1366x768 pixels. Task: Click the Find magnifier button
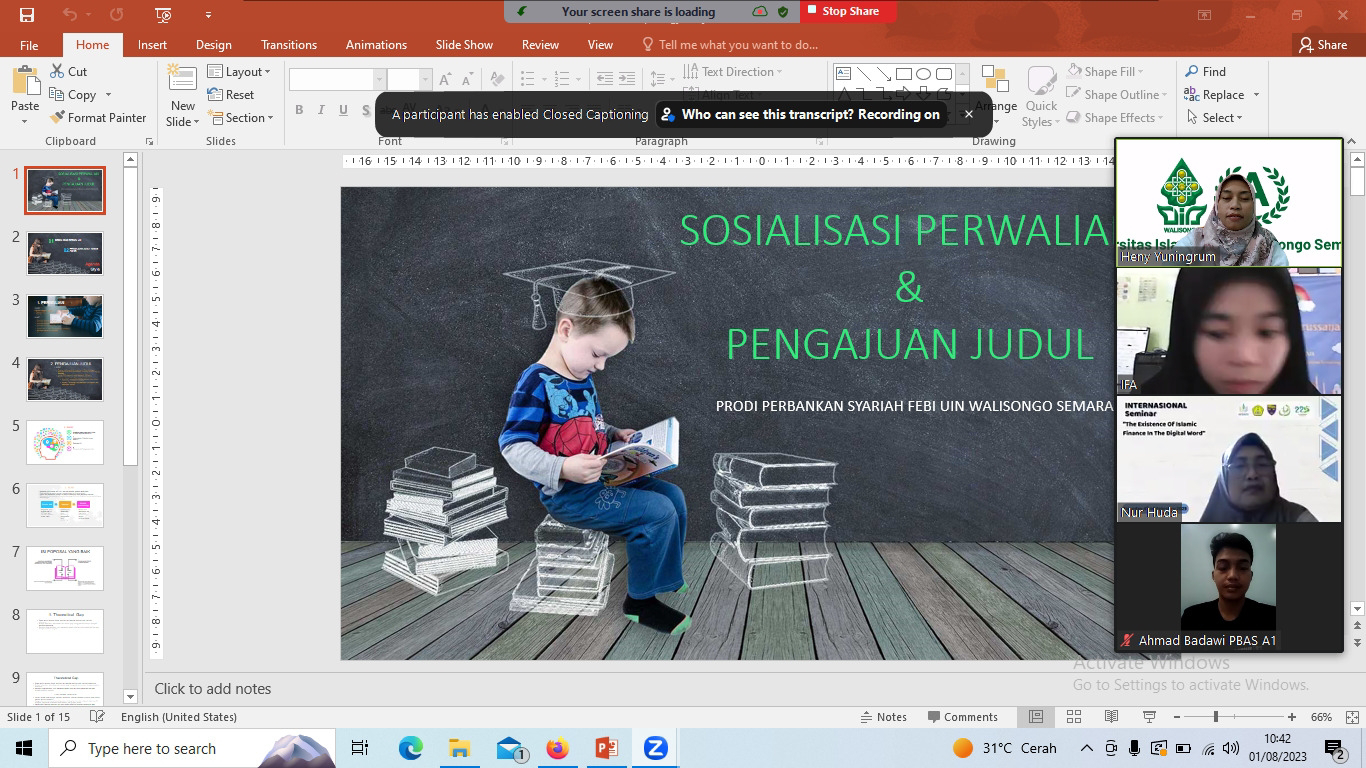coord(1205,72)
